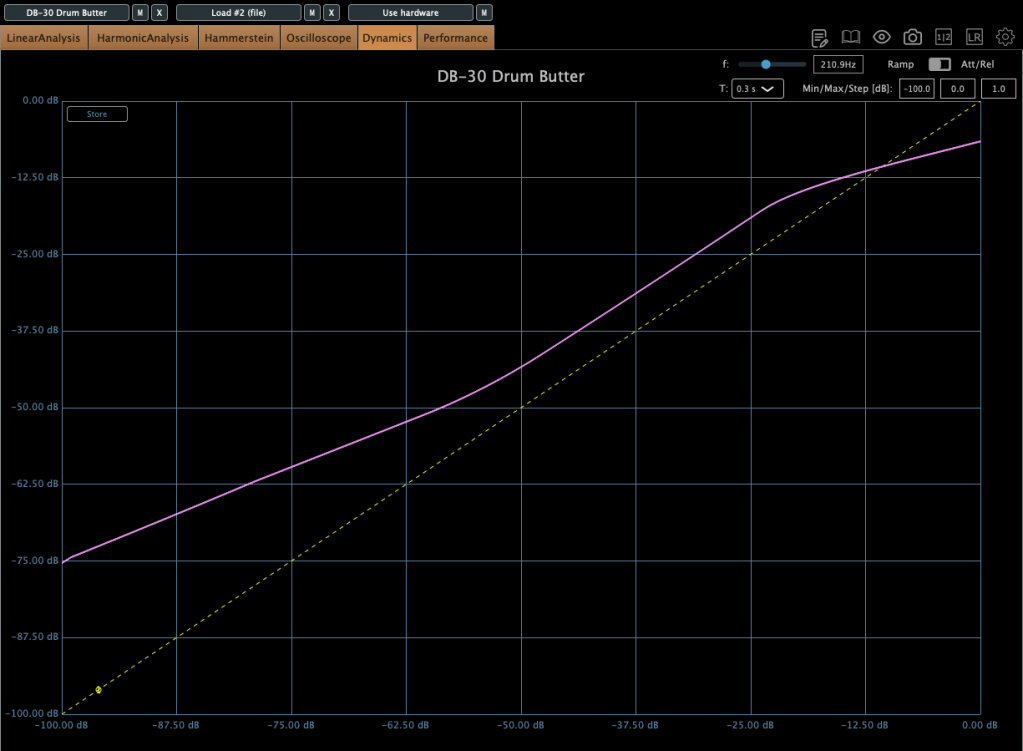Open the notes editor icon
This screenshot has height=751, width=1023.
pos(819,38)
